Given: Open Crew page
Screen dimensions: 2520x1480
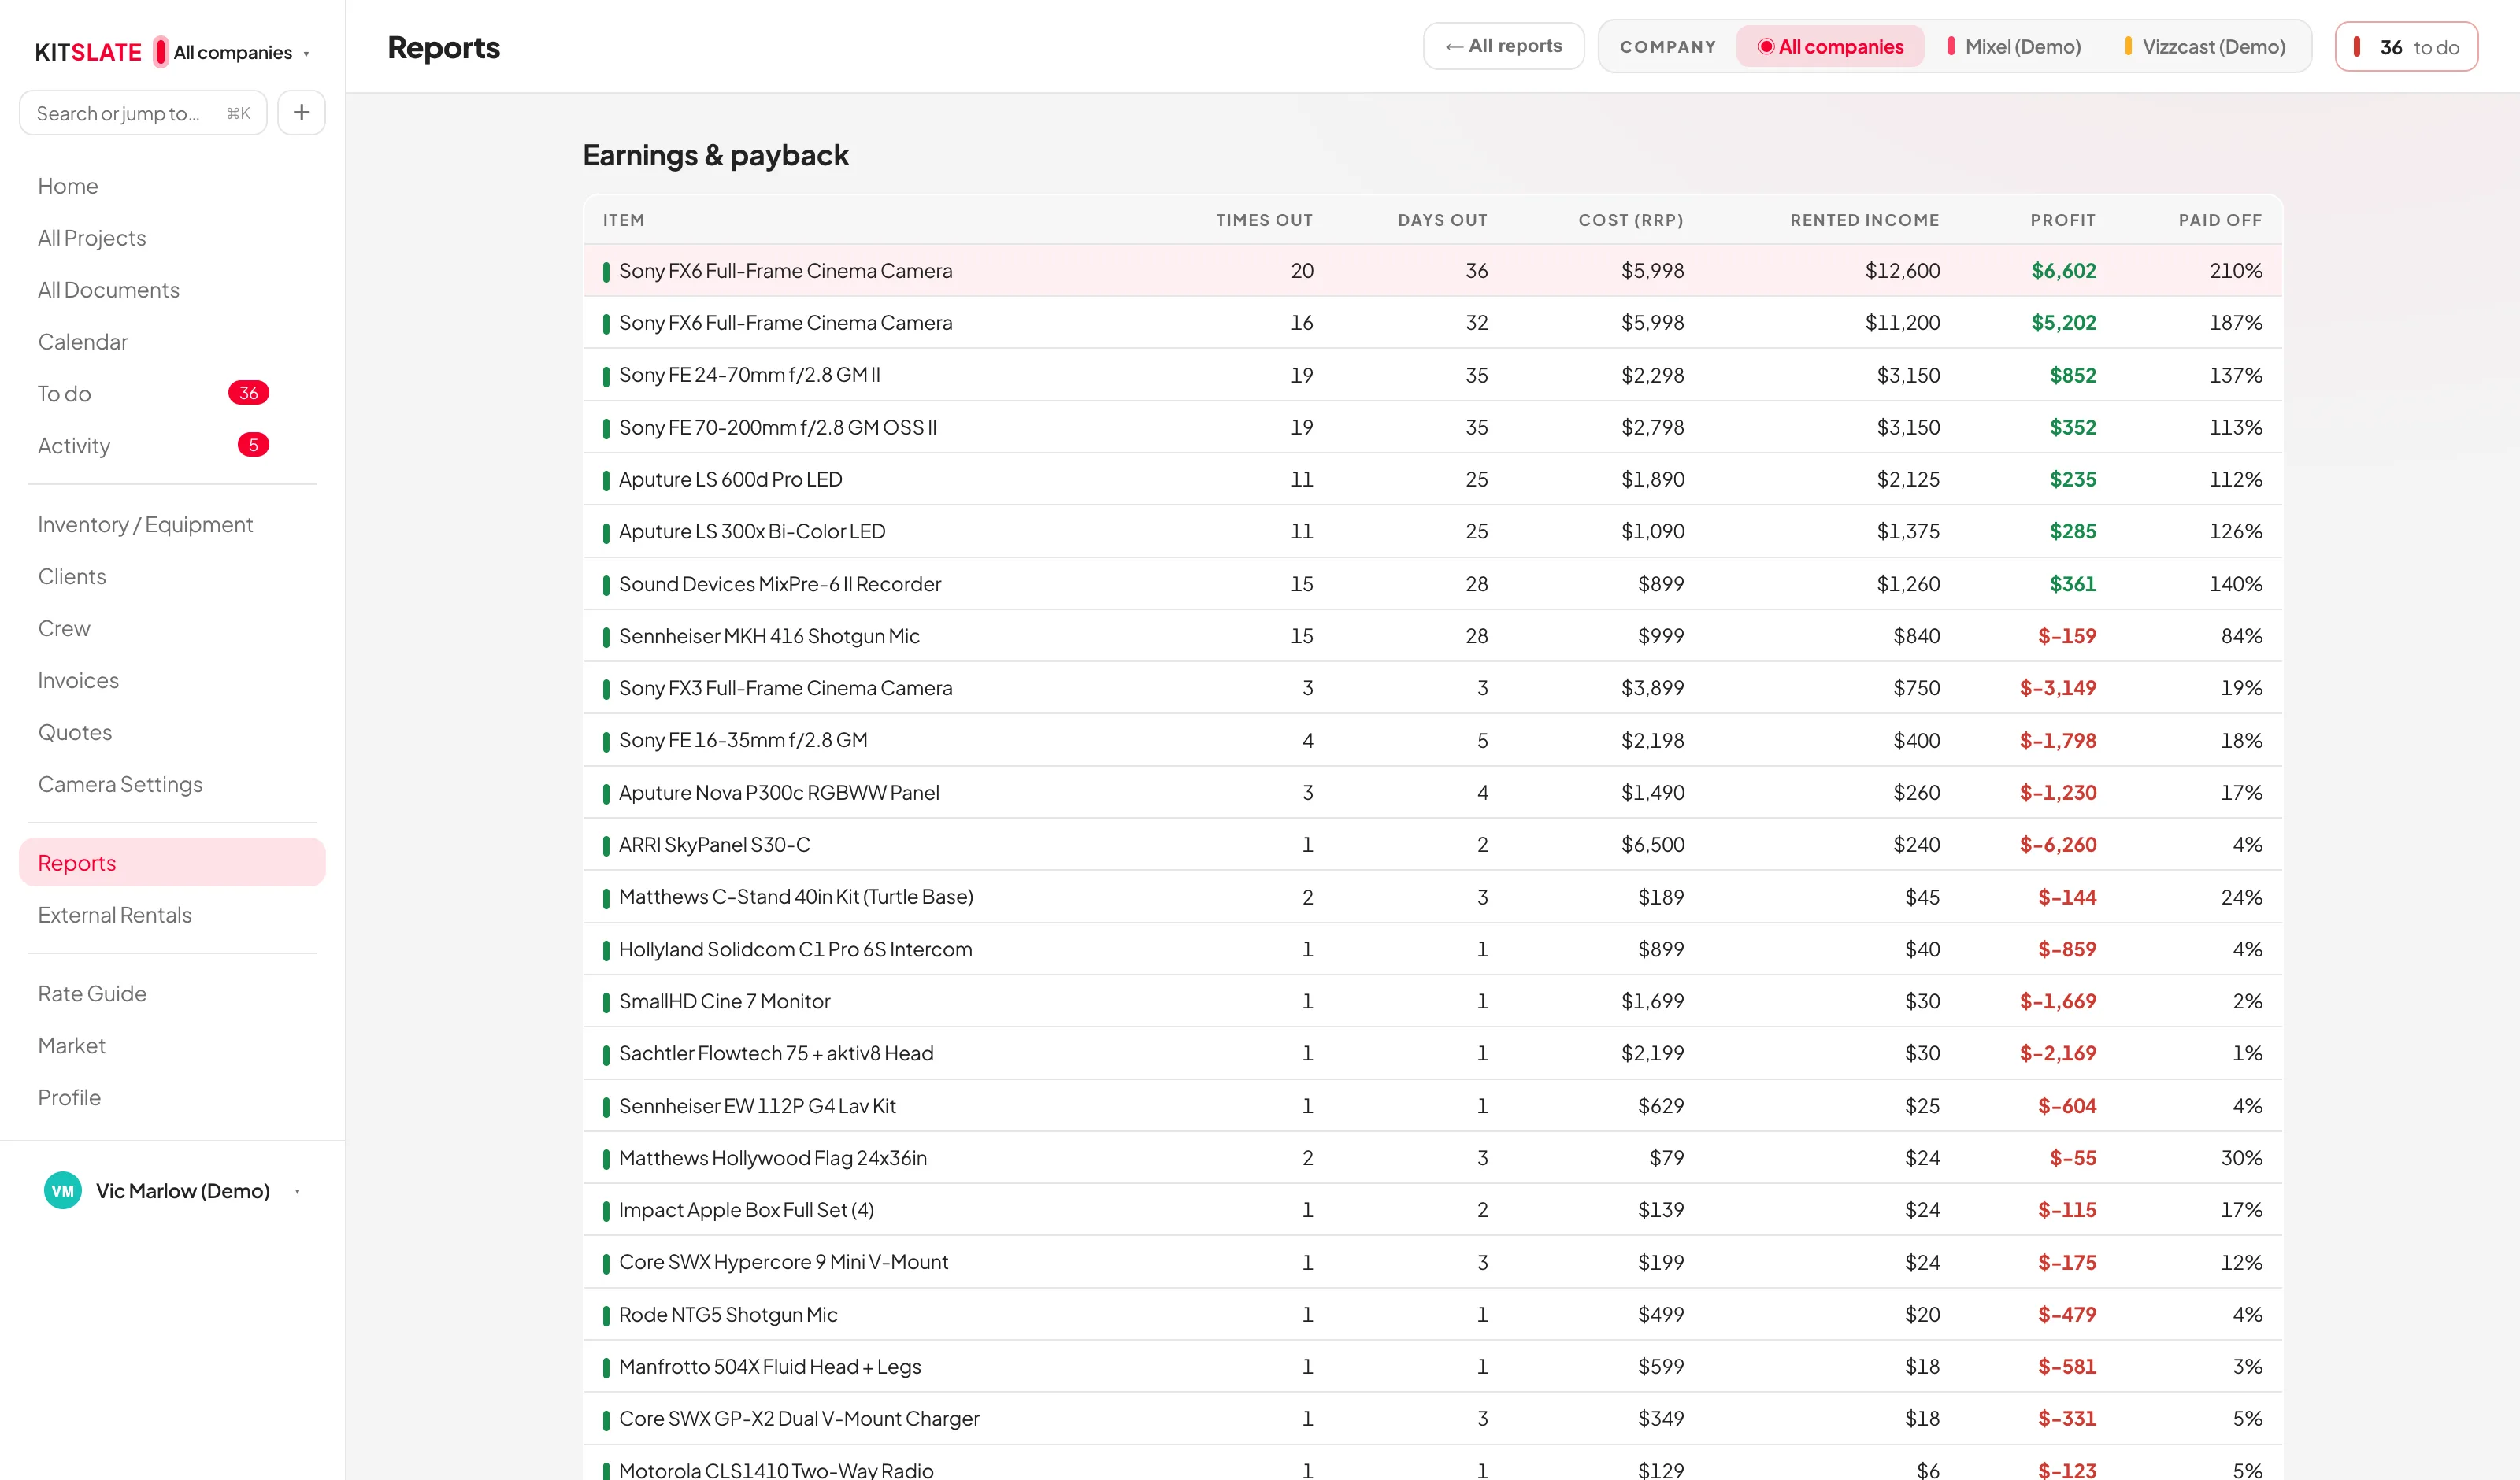Looking at the screenshot, I should [x=64, y=629].
